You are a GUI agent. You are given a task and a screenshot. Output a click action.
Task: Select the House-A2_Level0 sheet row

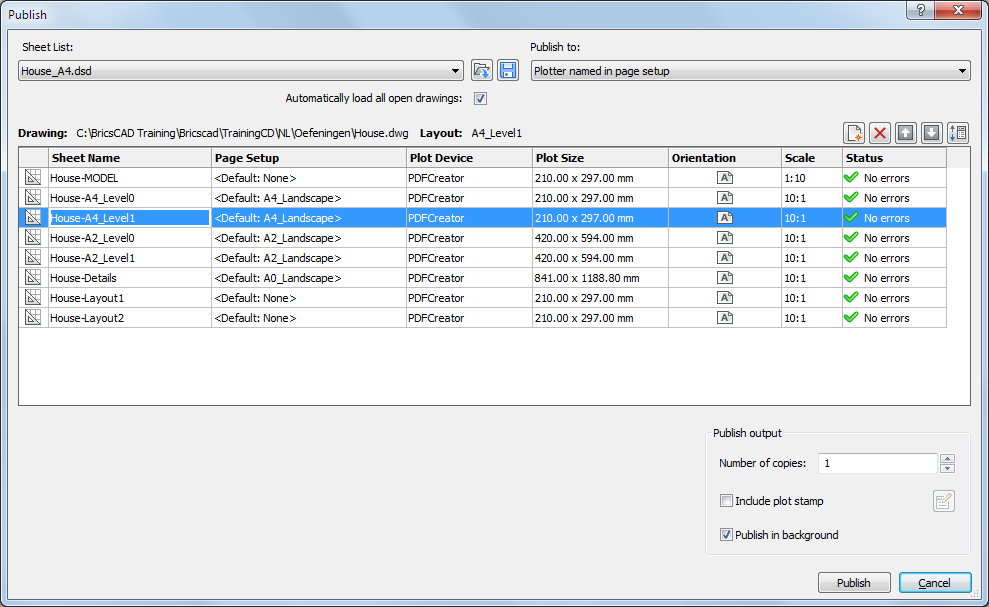[x=129, y=238]
